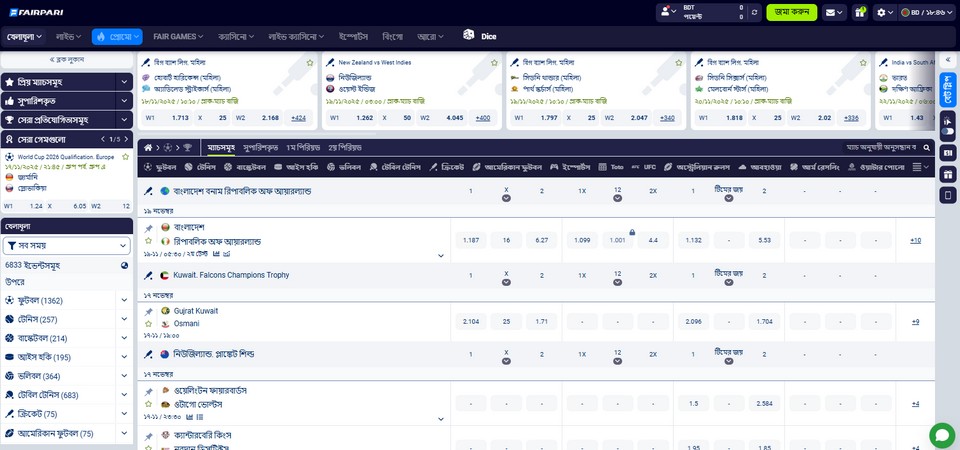Open +424 more markets link

(298, 118)
